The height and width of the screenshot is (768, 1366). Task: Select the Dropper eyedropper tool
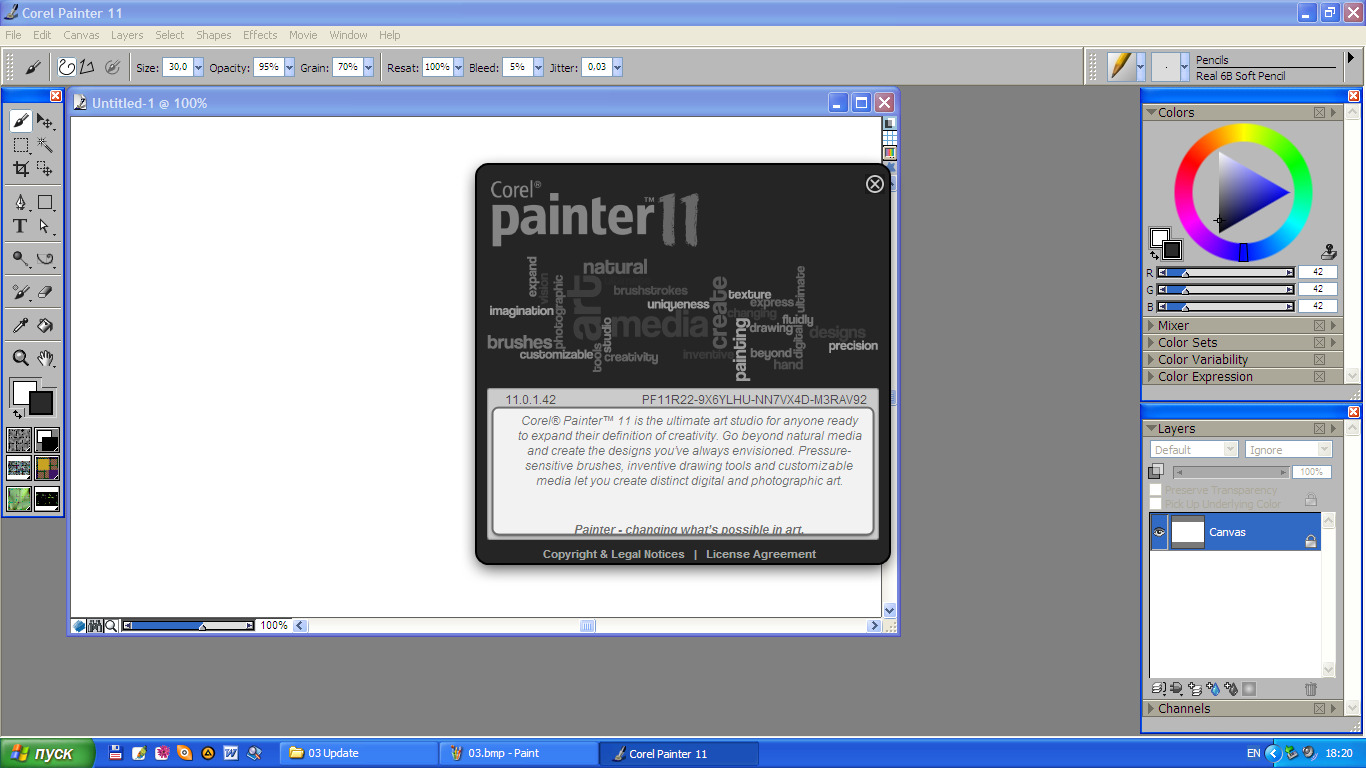point(21,325)
